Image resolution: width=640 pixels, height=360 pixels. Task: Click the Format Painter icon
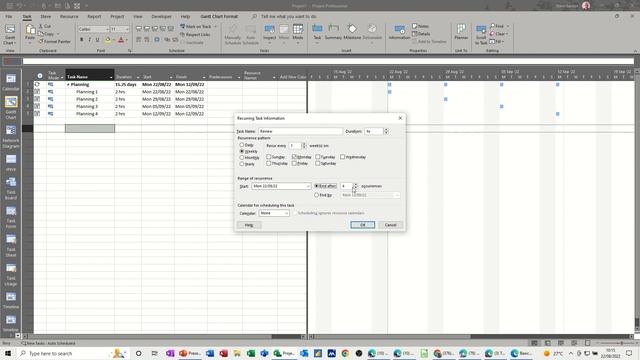pyautogui.click(x=54, y=41)
